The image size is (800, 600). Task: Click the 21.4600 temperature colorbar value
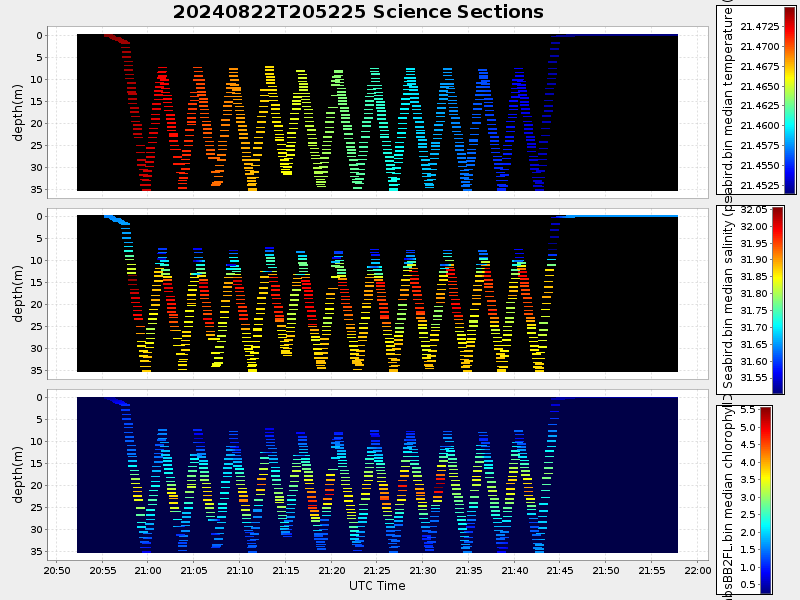point(760,126)
